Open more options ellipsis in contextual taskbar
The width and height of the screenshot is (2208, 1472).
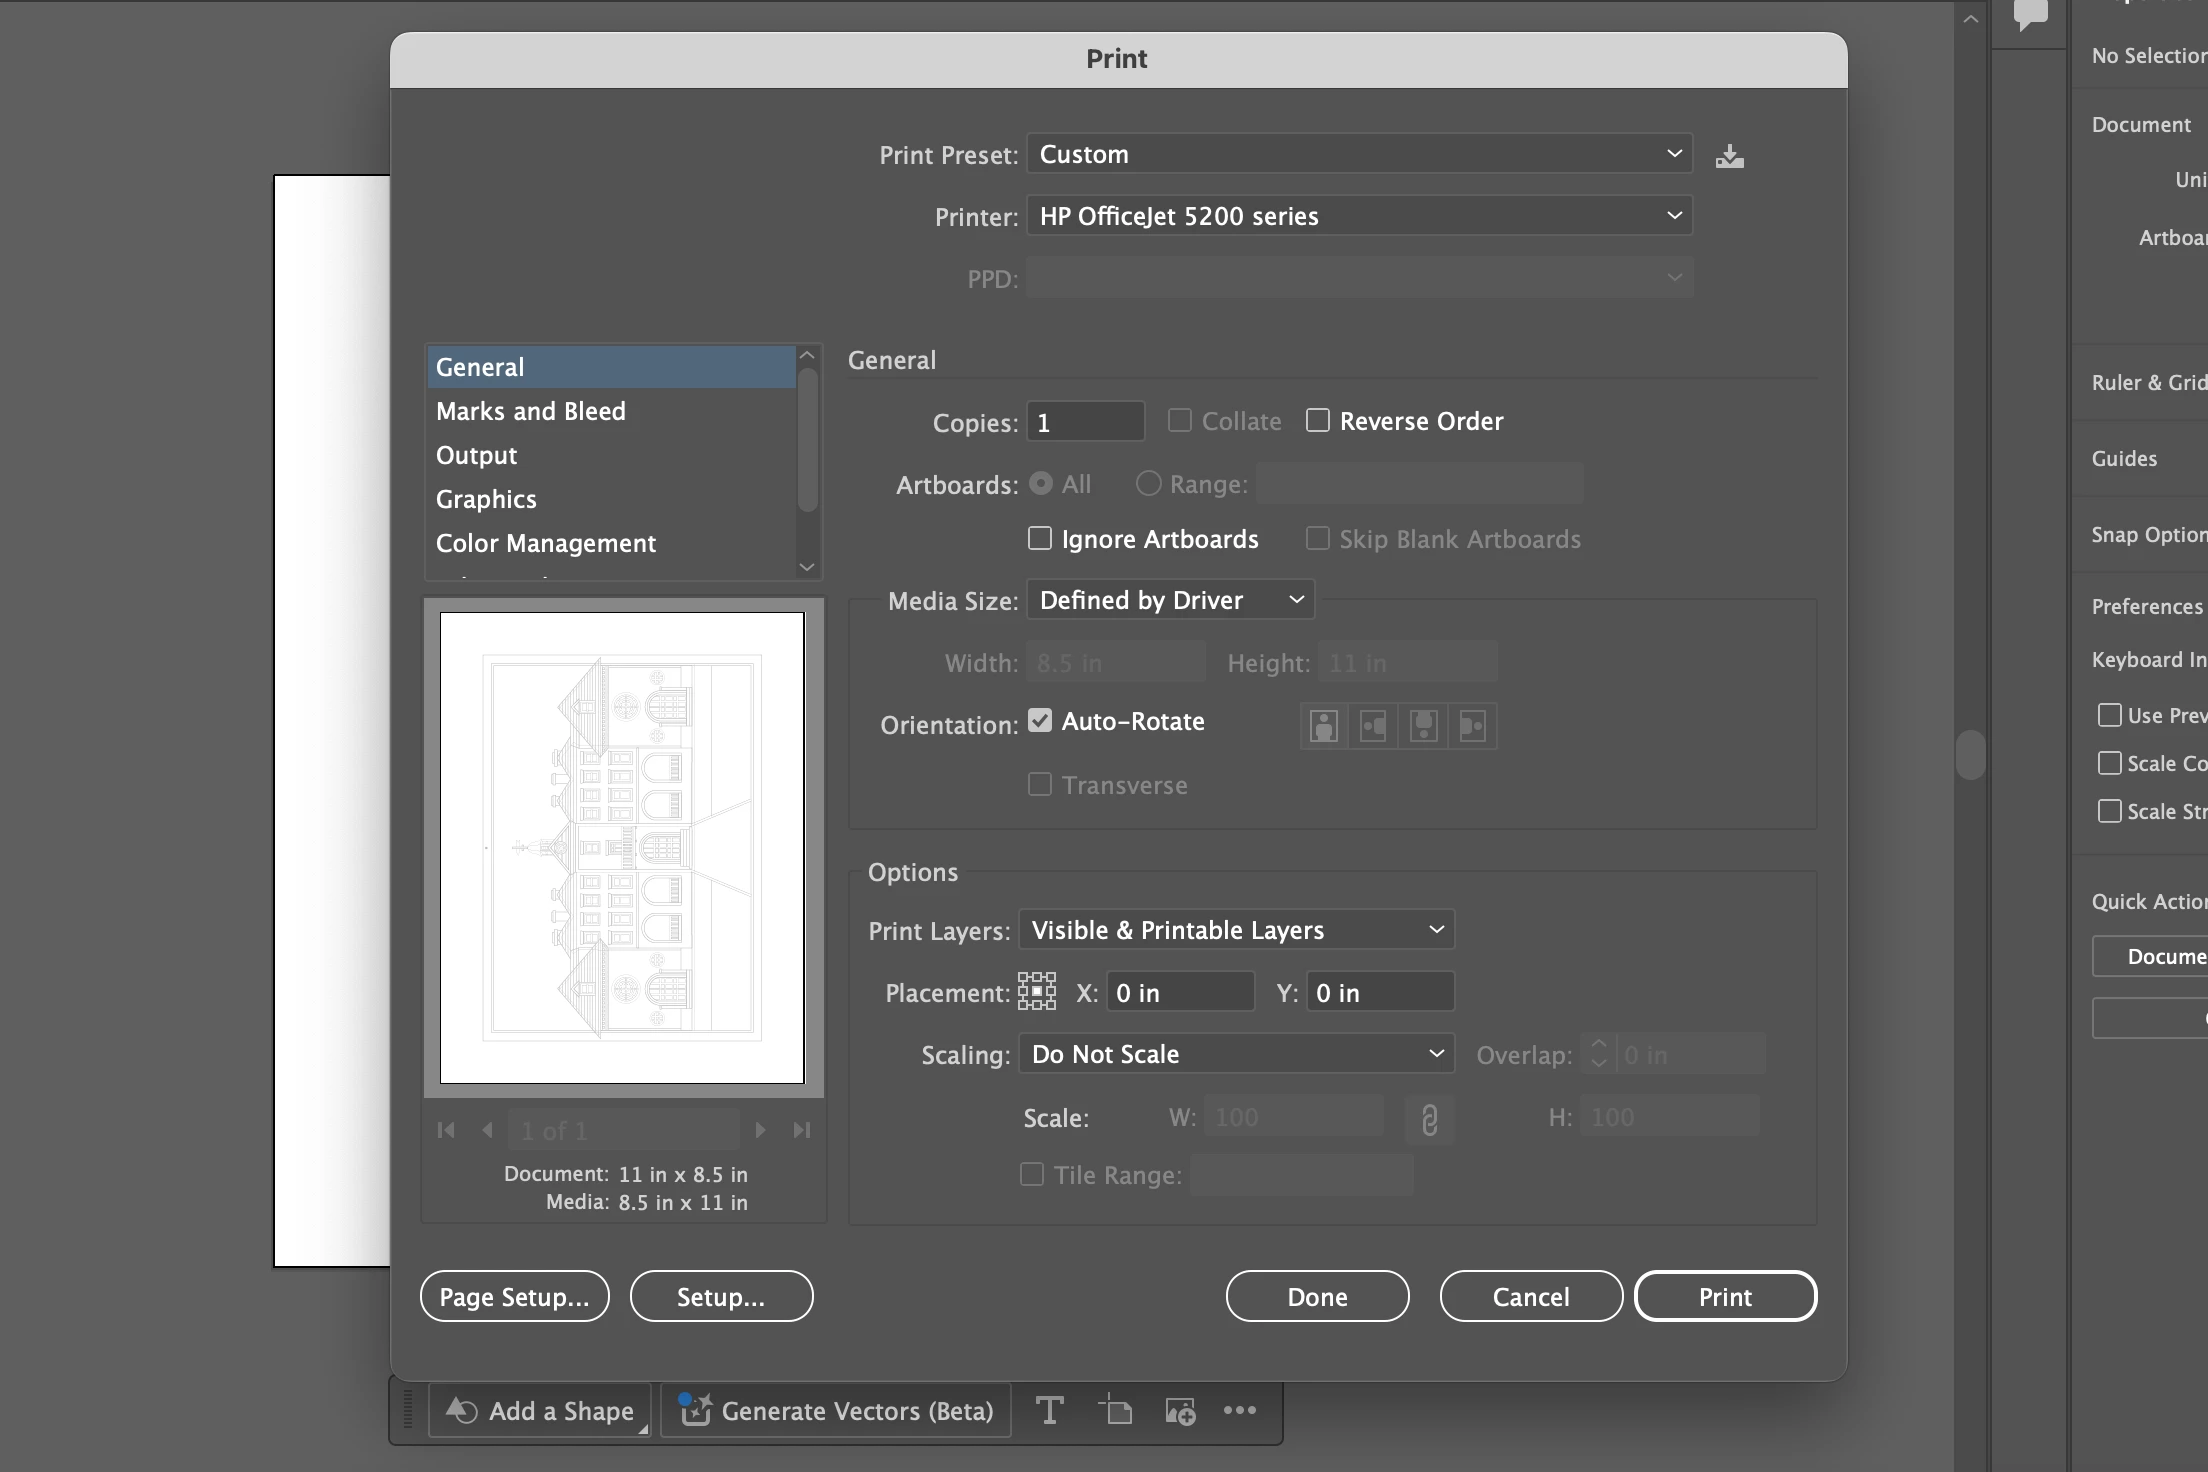coord(1240,1410)
